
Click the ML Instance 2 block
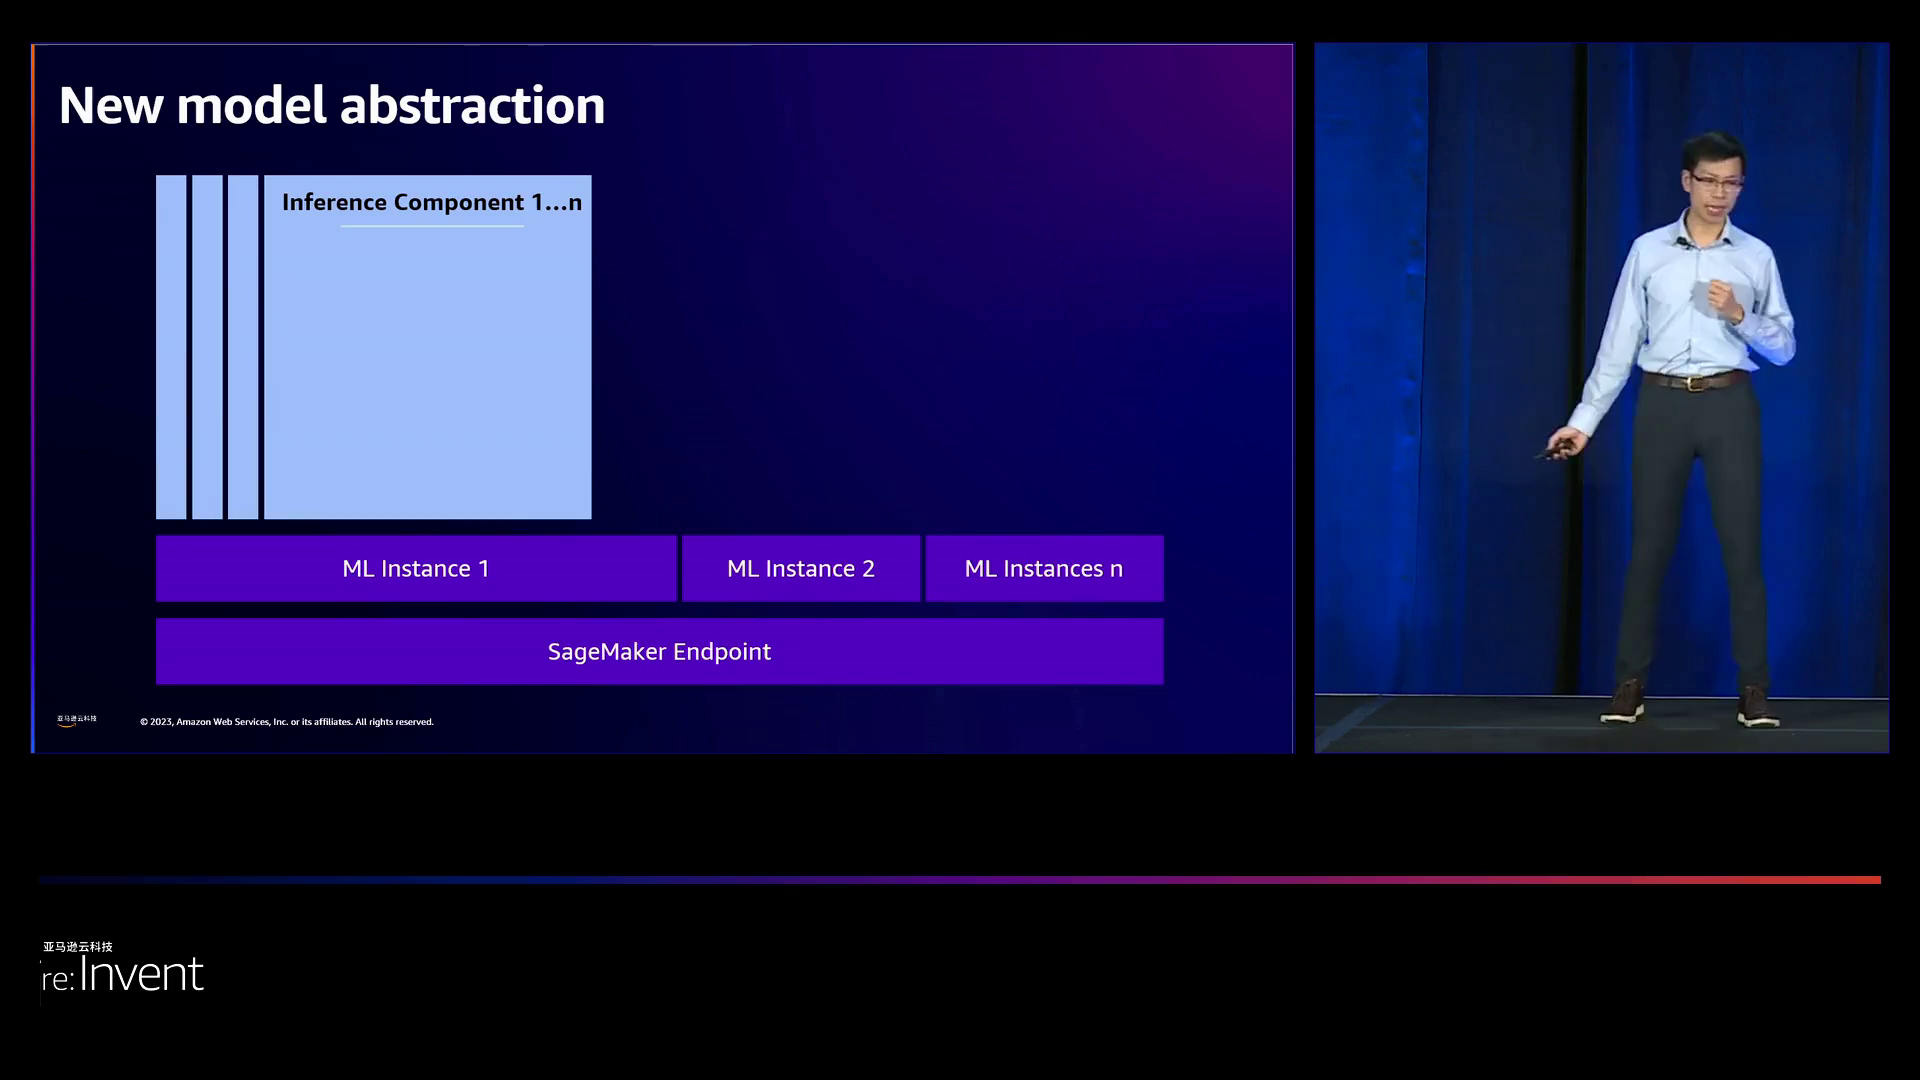pyautogui.click(x=801, y=568)
